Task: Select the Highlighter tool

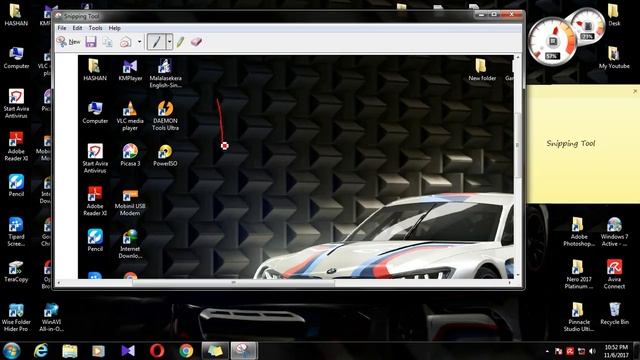Action: coord(180,42)
